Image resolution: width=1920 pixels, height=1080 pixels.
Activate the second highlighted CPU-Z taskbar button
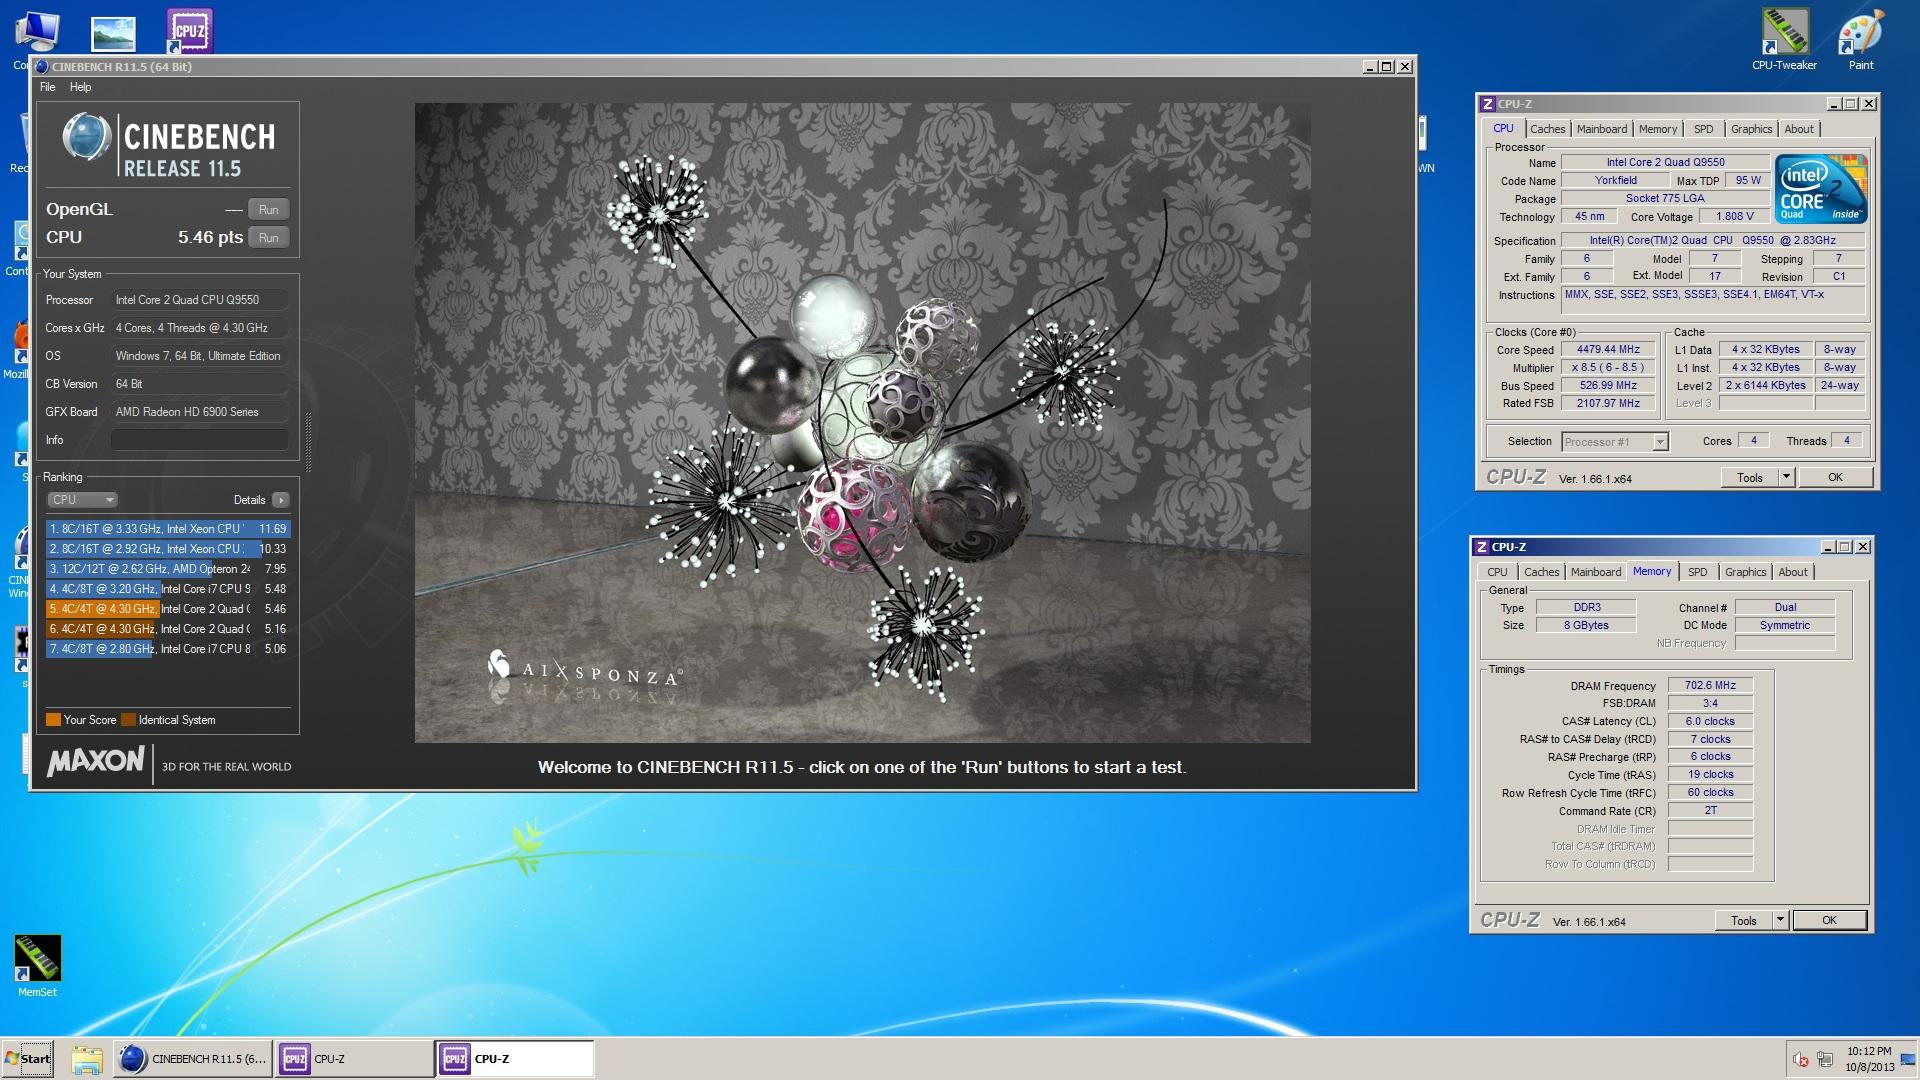(x=515, y=1059)
